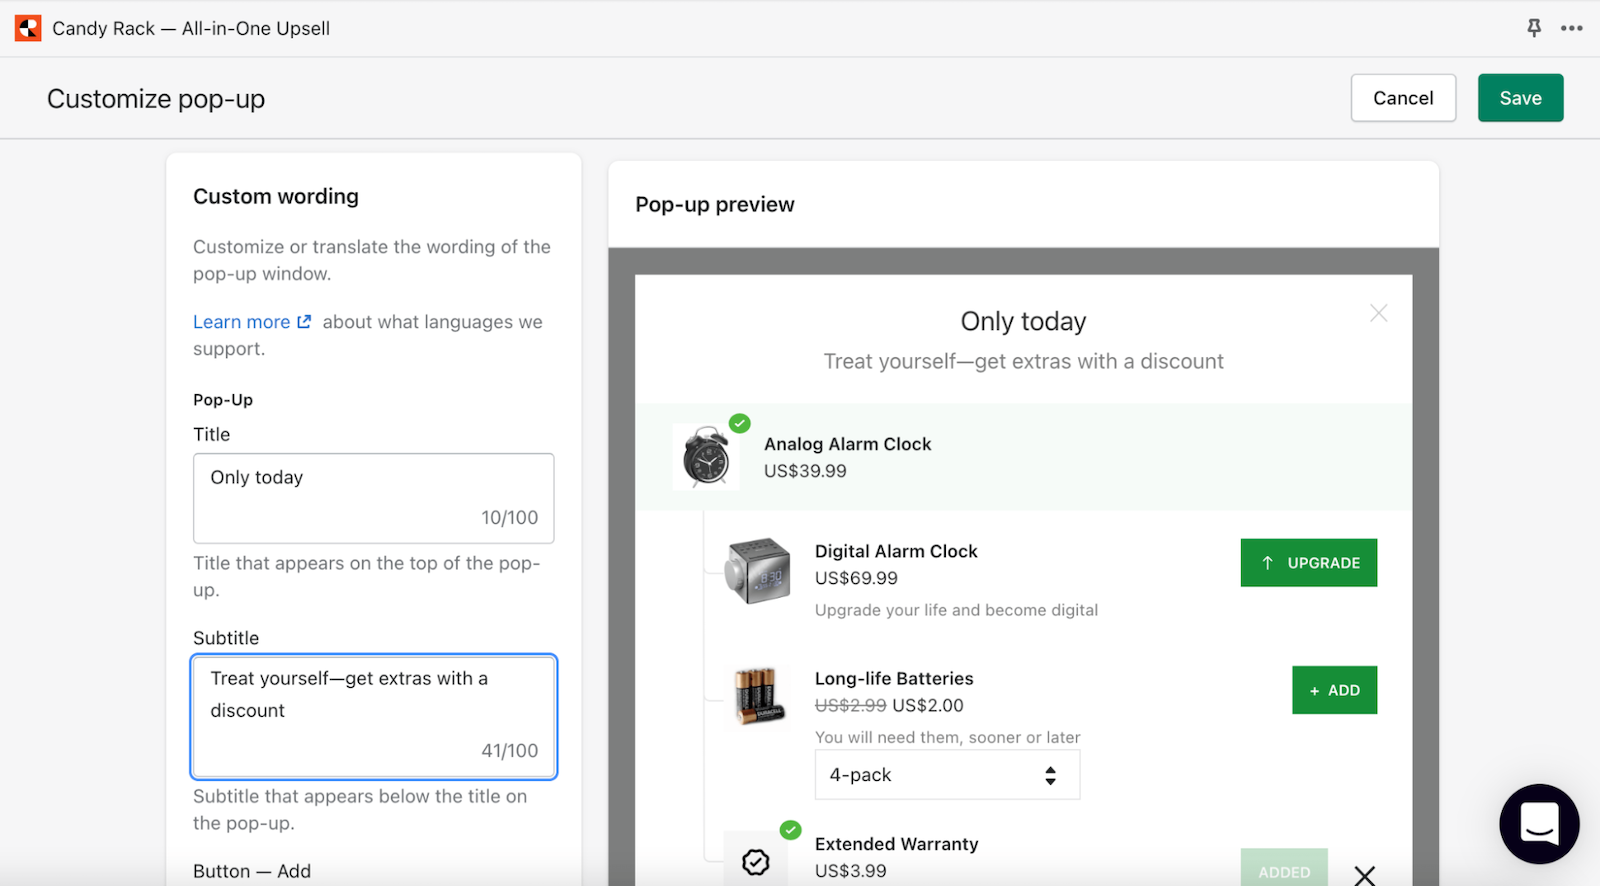Viewport: 1600px width, 886px height.
Task: Click the 'Custom wording' section heading
Action: pyautogui.click(x=276, y=196)
